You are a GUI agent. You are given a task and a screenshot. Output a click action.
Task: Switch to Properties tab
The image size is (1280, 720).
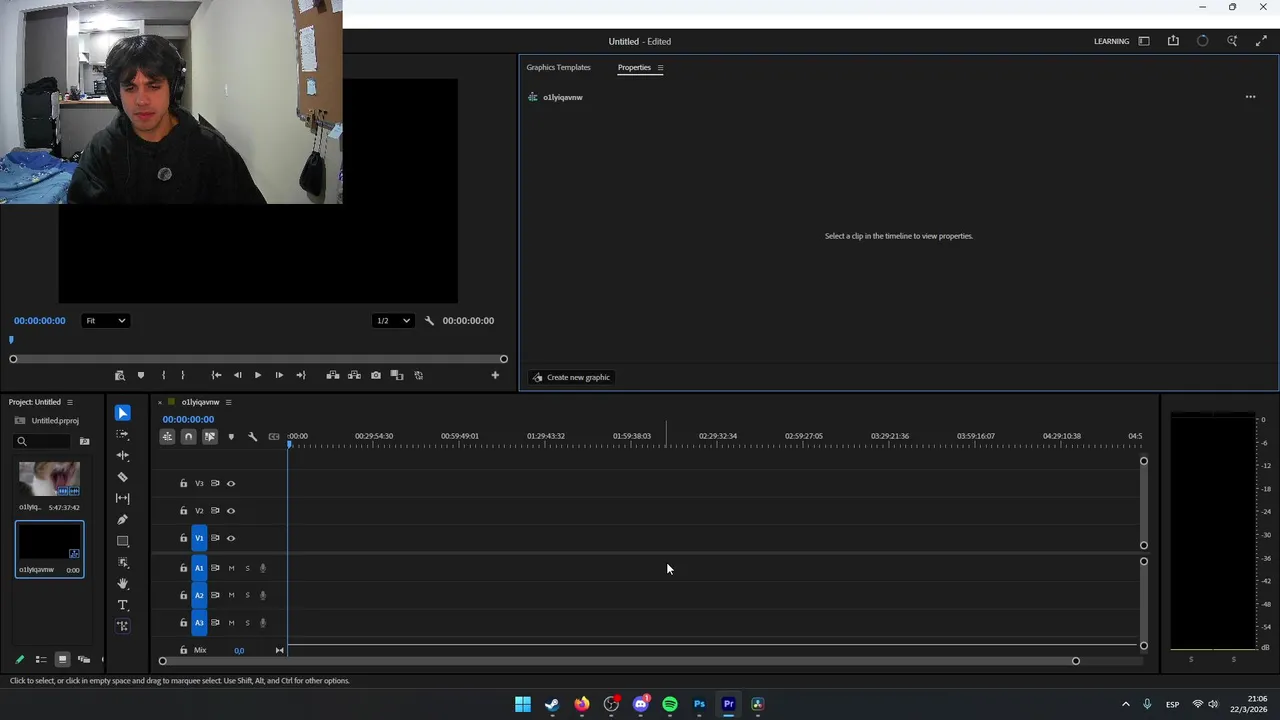click(634, 67)
